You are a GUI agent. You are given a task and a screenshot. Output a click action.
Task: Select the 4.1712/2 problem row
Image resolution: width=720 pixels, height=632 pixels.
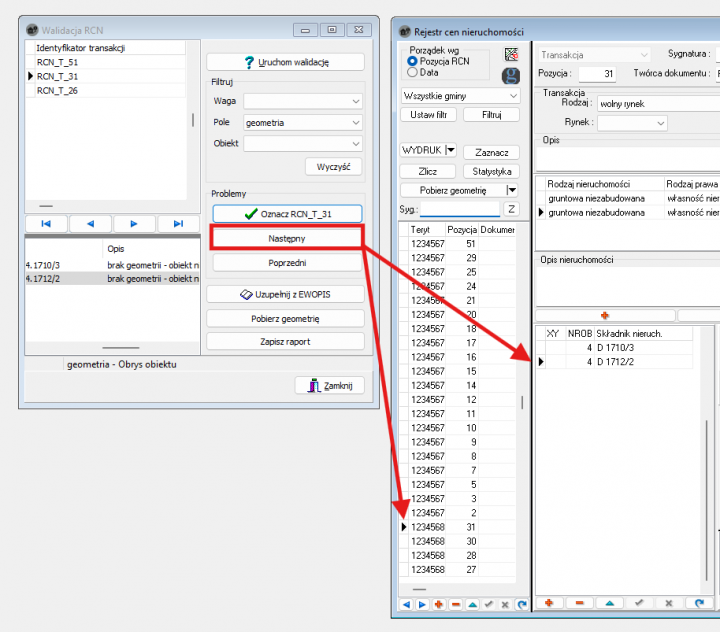pyautogui.click(x=112, y=279)
